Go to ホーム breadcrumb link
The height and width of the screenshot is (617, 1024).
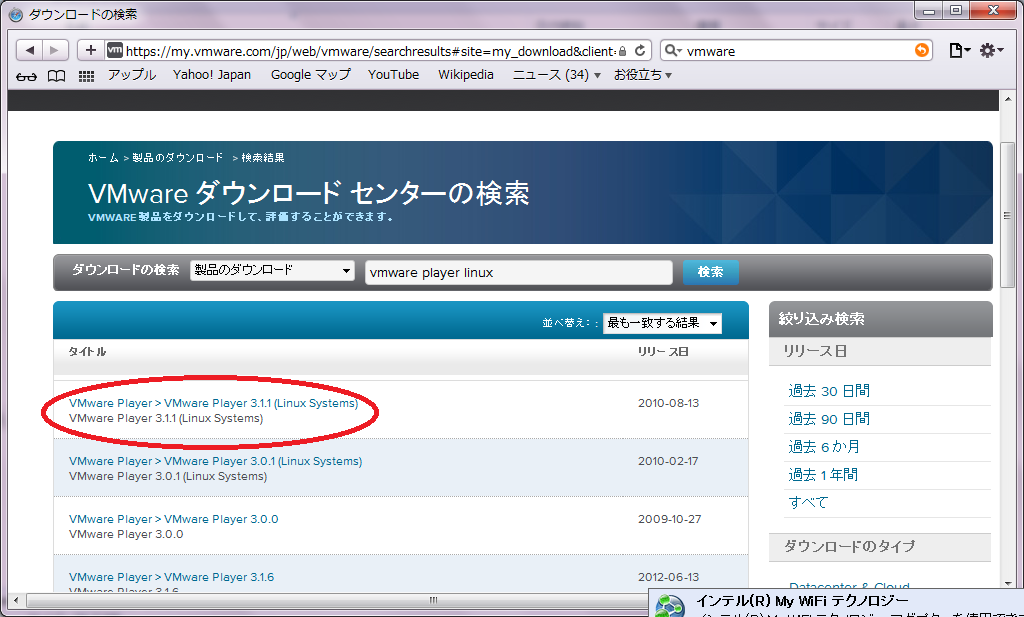[x=103, y=158]
